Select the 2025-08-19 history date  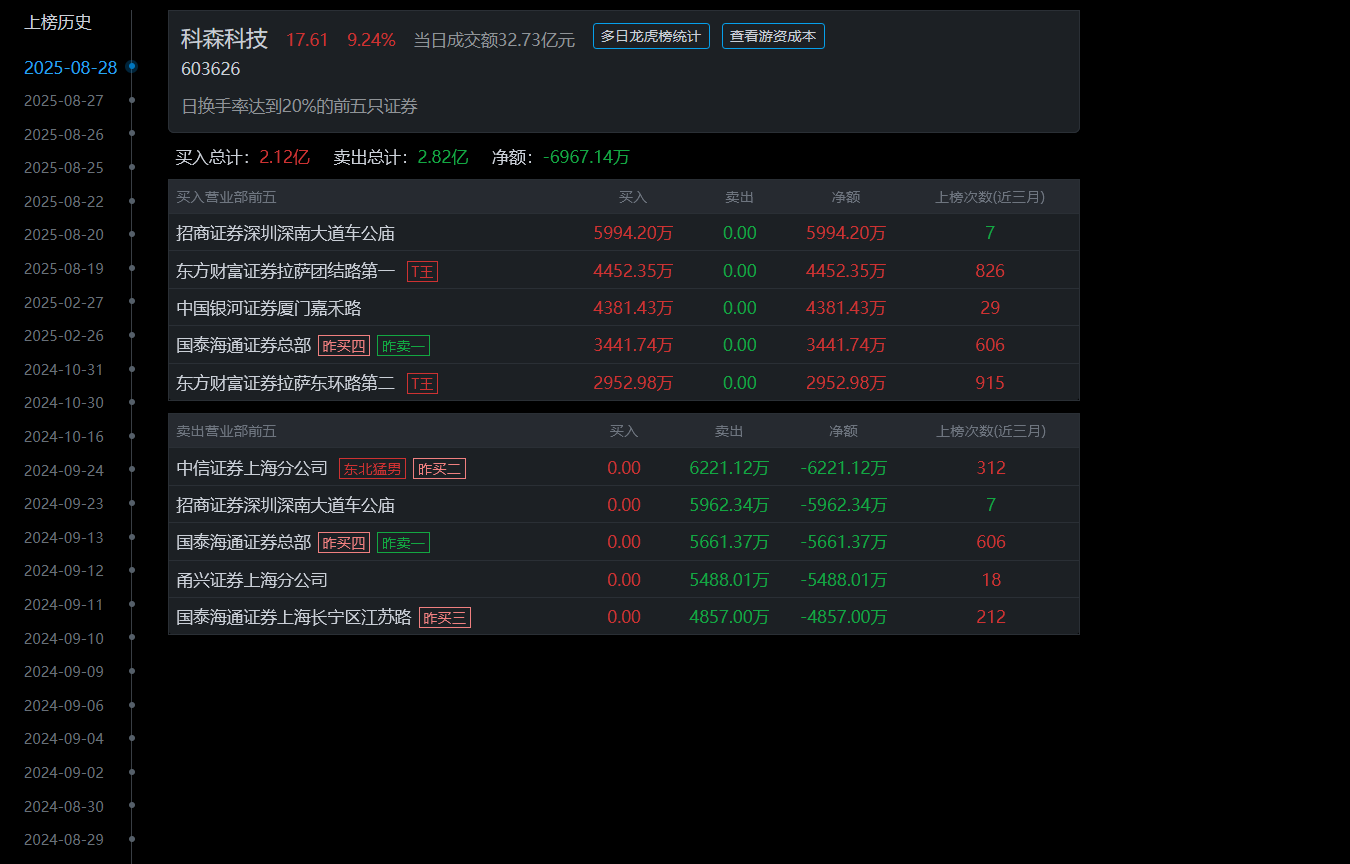point(64,269)
